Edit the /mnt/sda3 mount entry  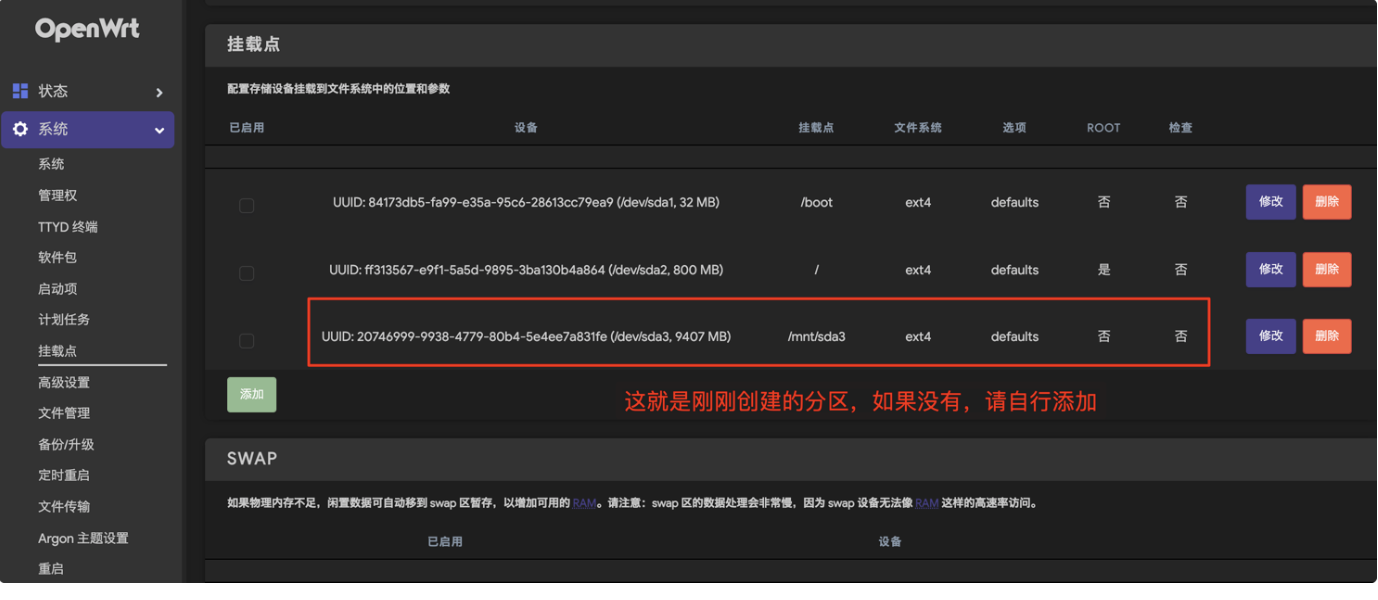click(x=1270, y=336)
